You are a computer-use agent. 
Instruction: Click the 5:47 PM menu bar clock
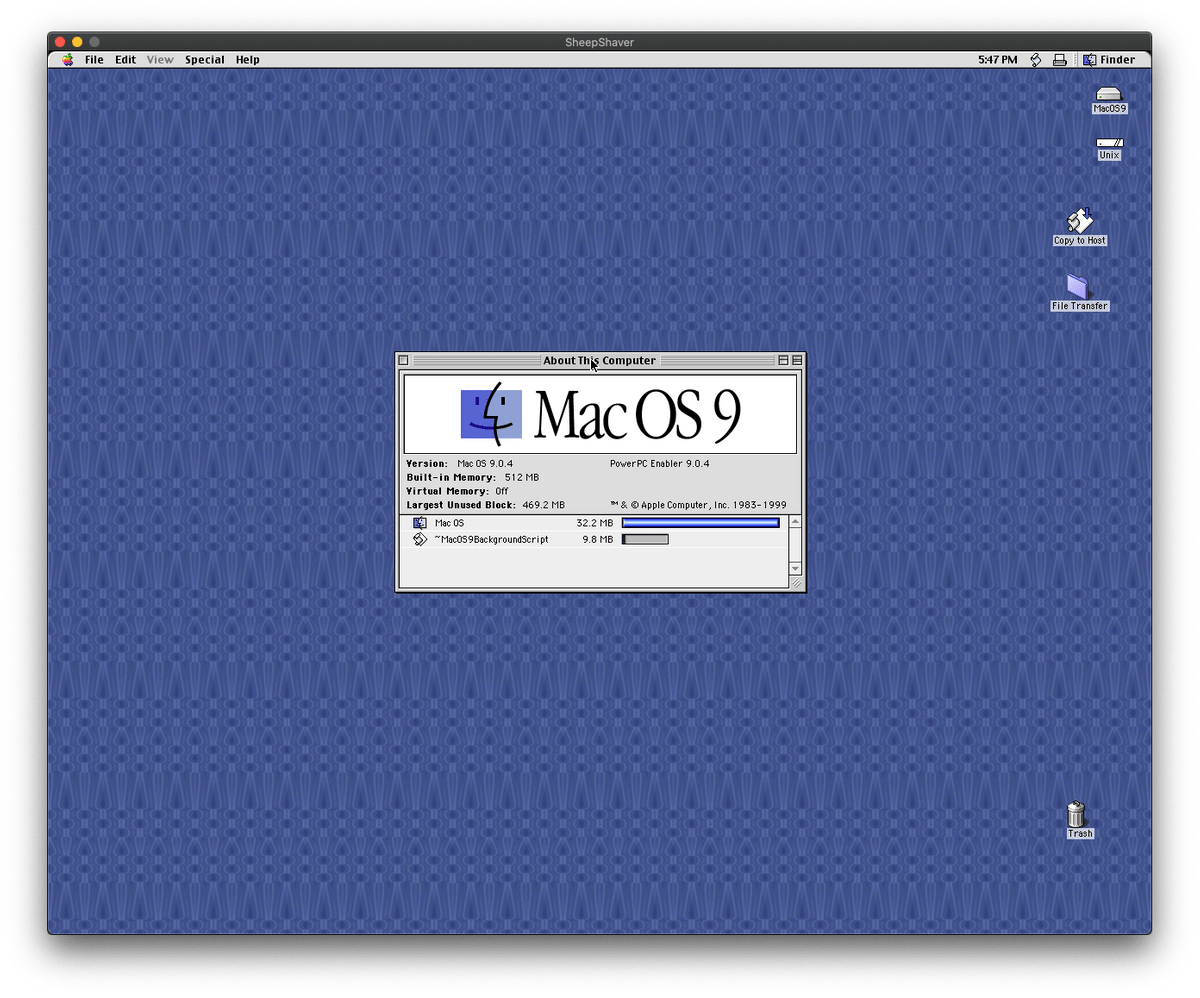point(997,60)
